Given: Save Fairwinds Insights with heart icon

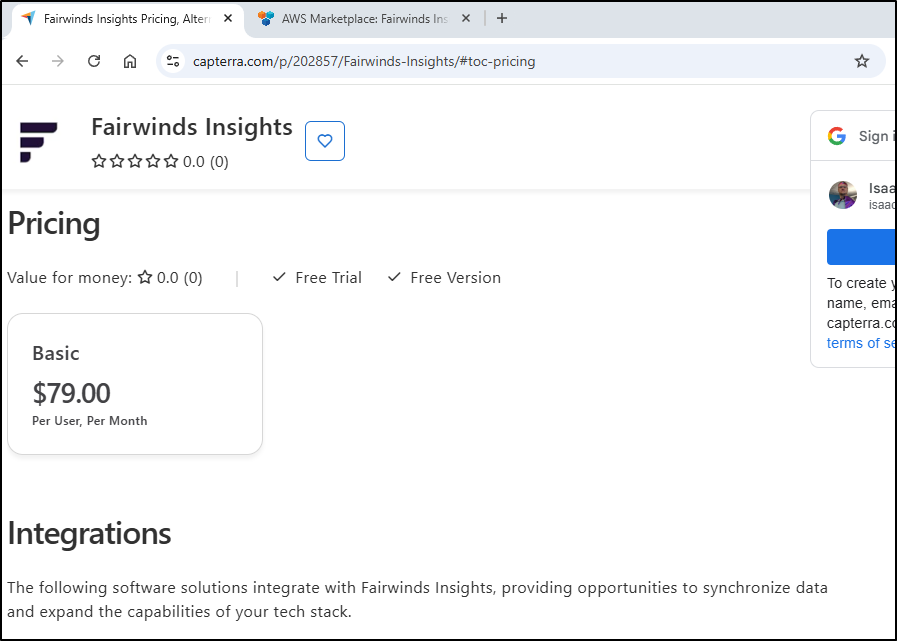Looking at the screenshot, I should 325,141.
